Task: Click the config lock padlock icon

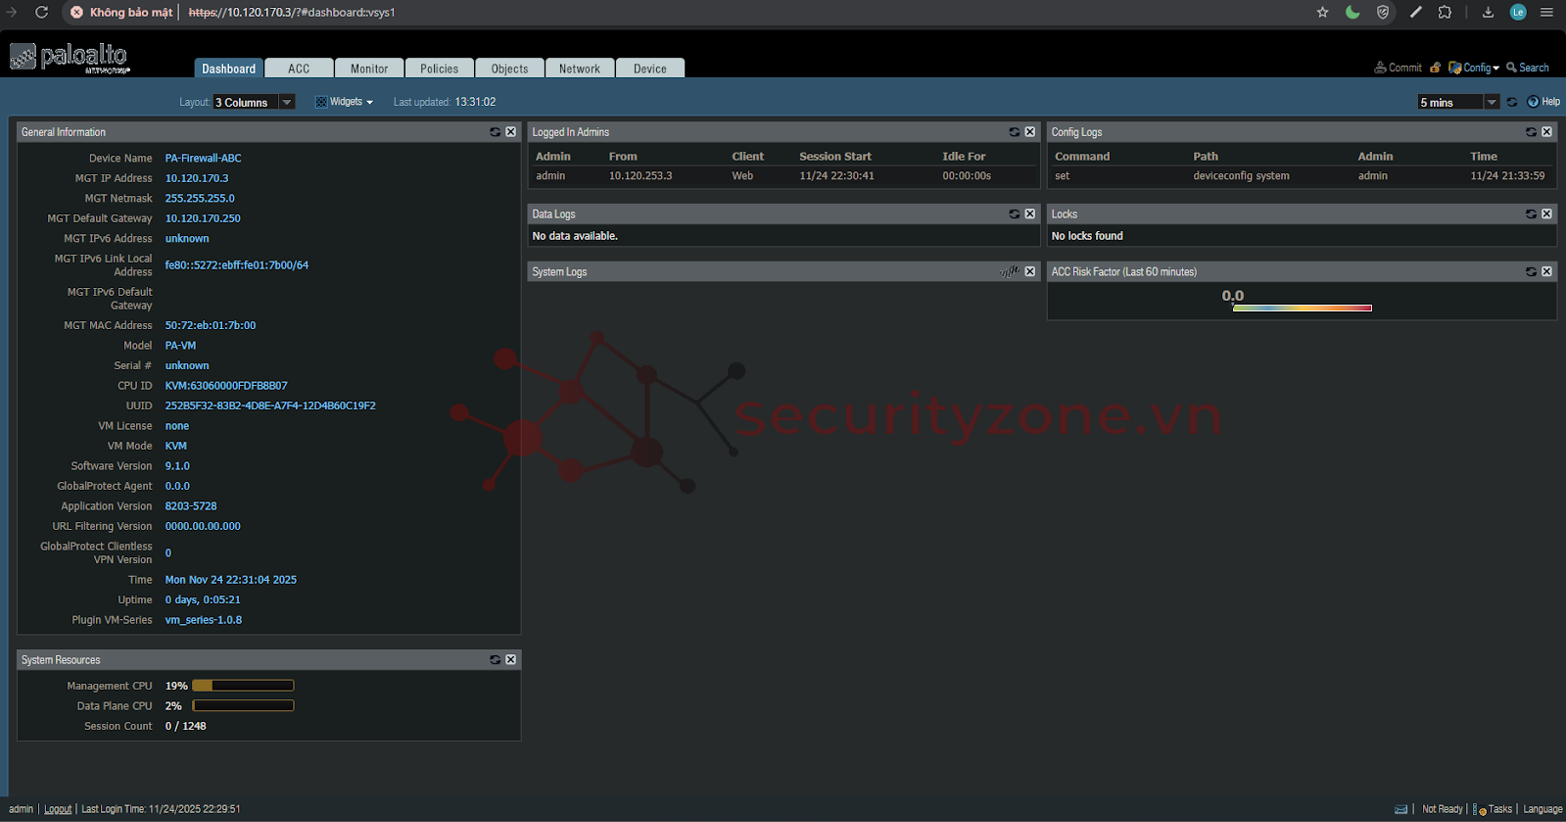Action: pos(1435,68)
